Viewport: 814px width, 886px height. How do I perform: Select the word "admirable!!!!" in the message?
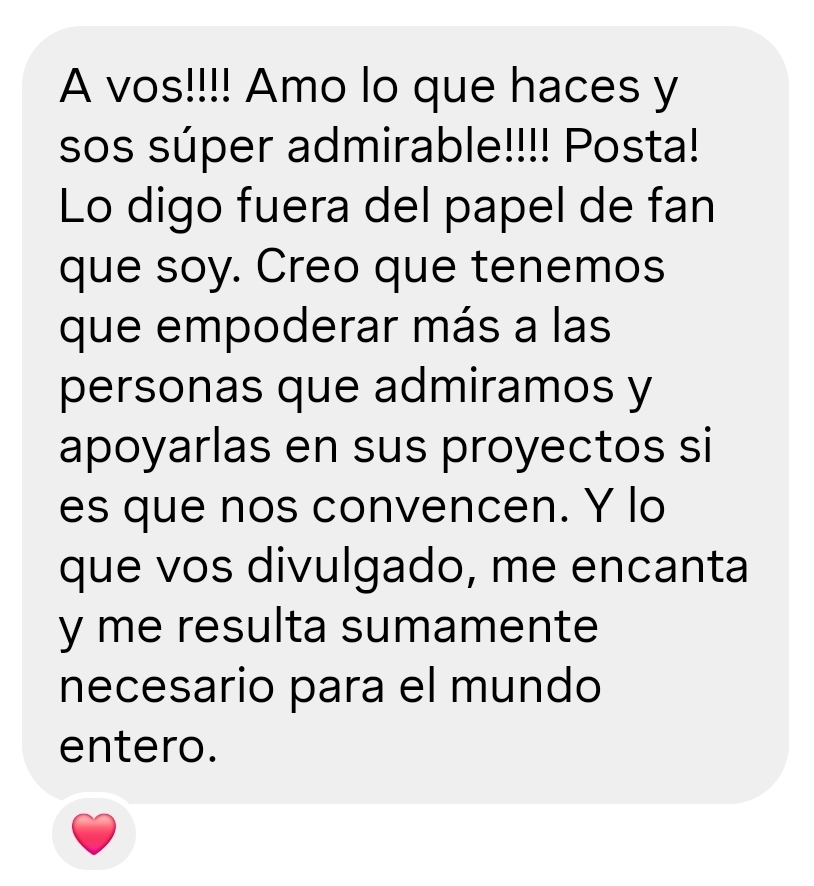click(x=418, y=147)
